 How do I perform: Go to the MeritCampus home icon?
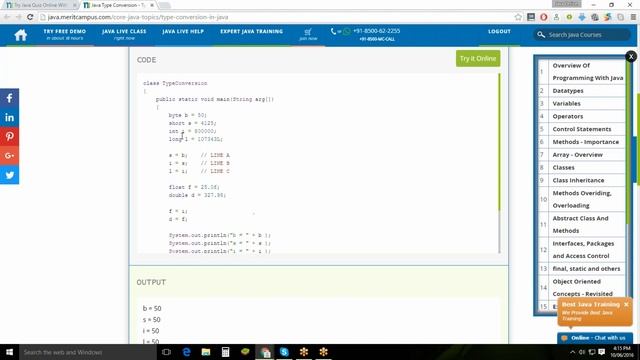20,35
